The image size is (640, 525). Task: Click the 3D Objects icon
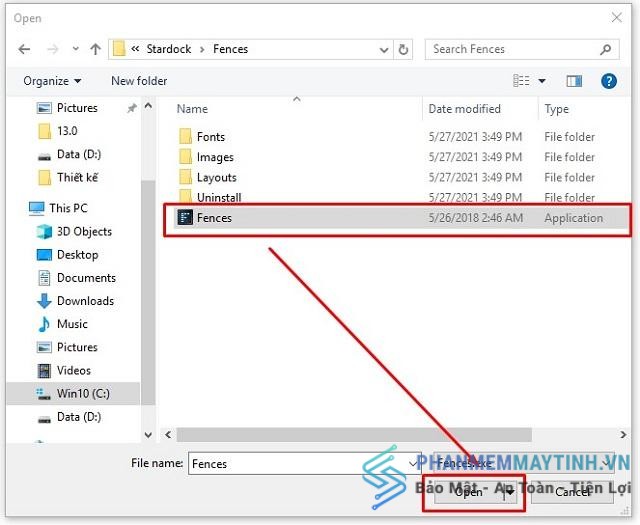(x=44, y=231)
